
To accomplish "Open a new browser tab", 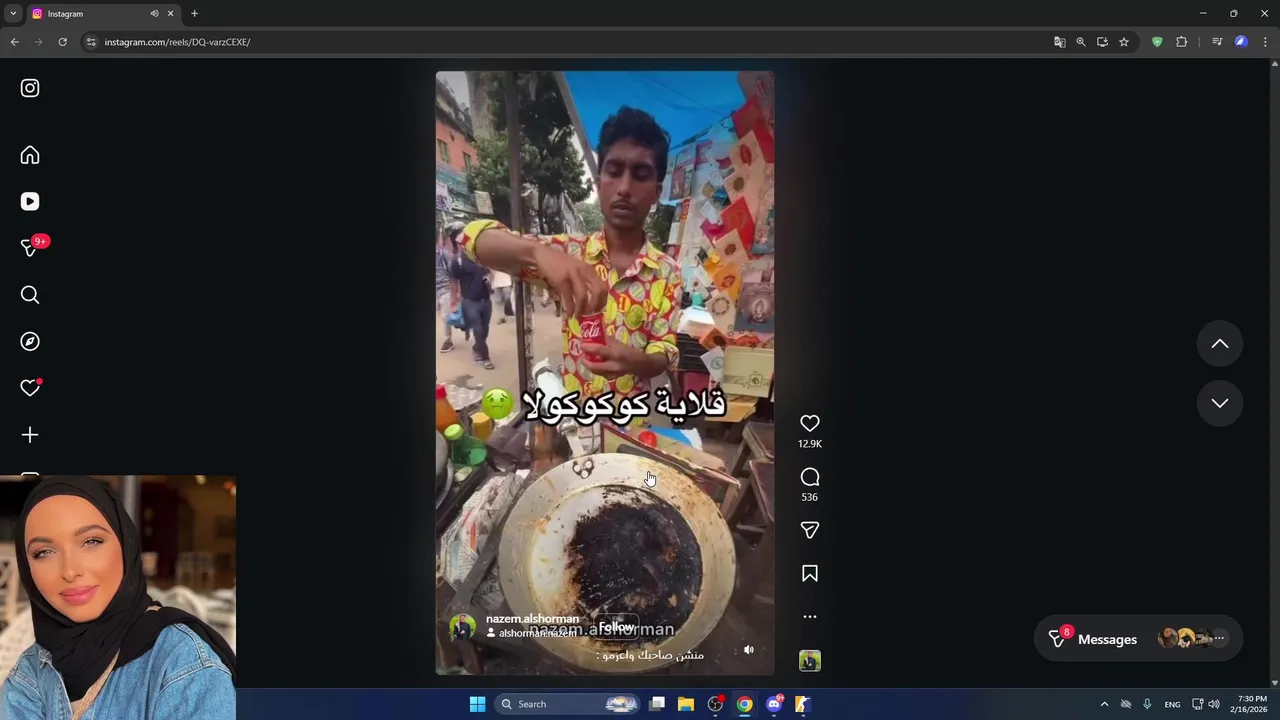I will [194, 14].
